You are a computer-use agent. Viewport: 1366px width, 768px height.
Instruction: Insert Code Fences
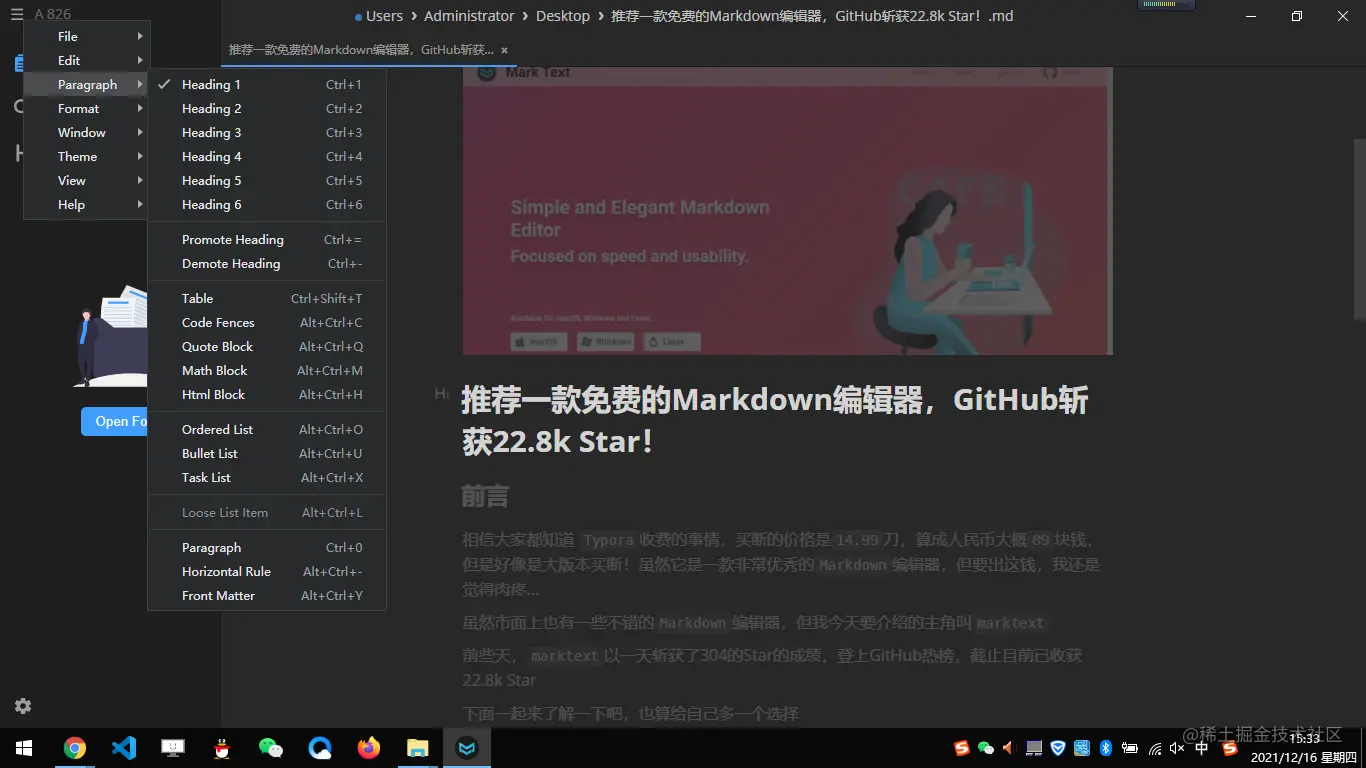(x=267, y=323)
